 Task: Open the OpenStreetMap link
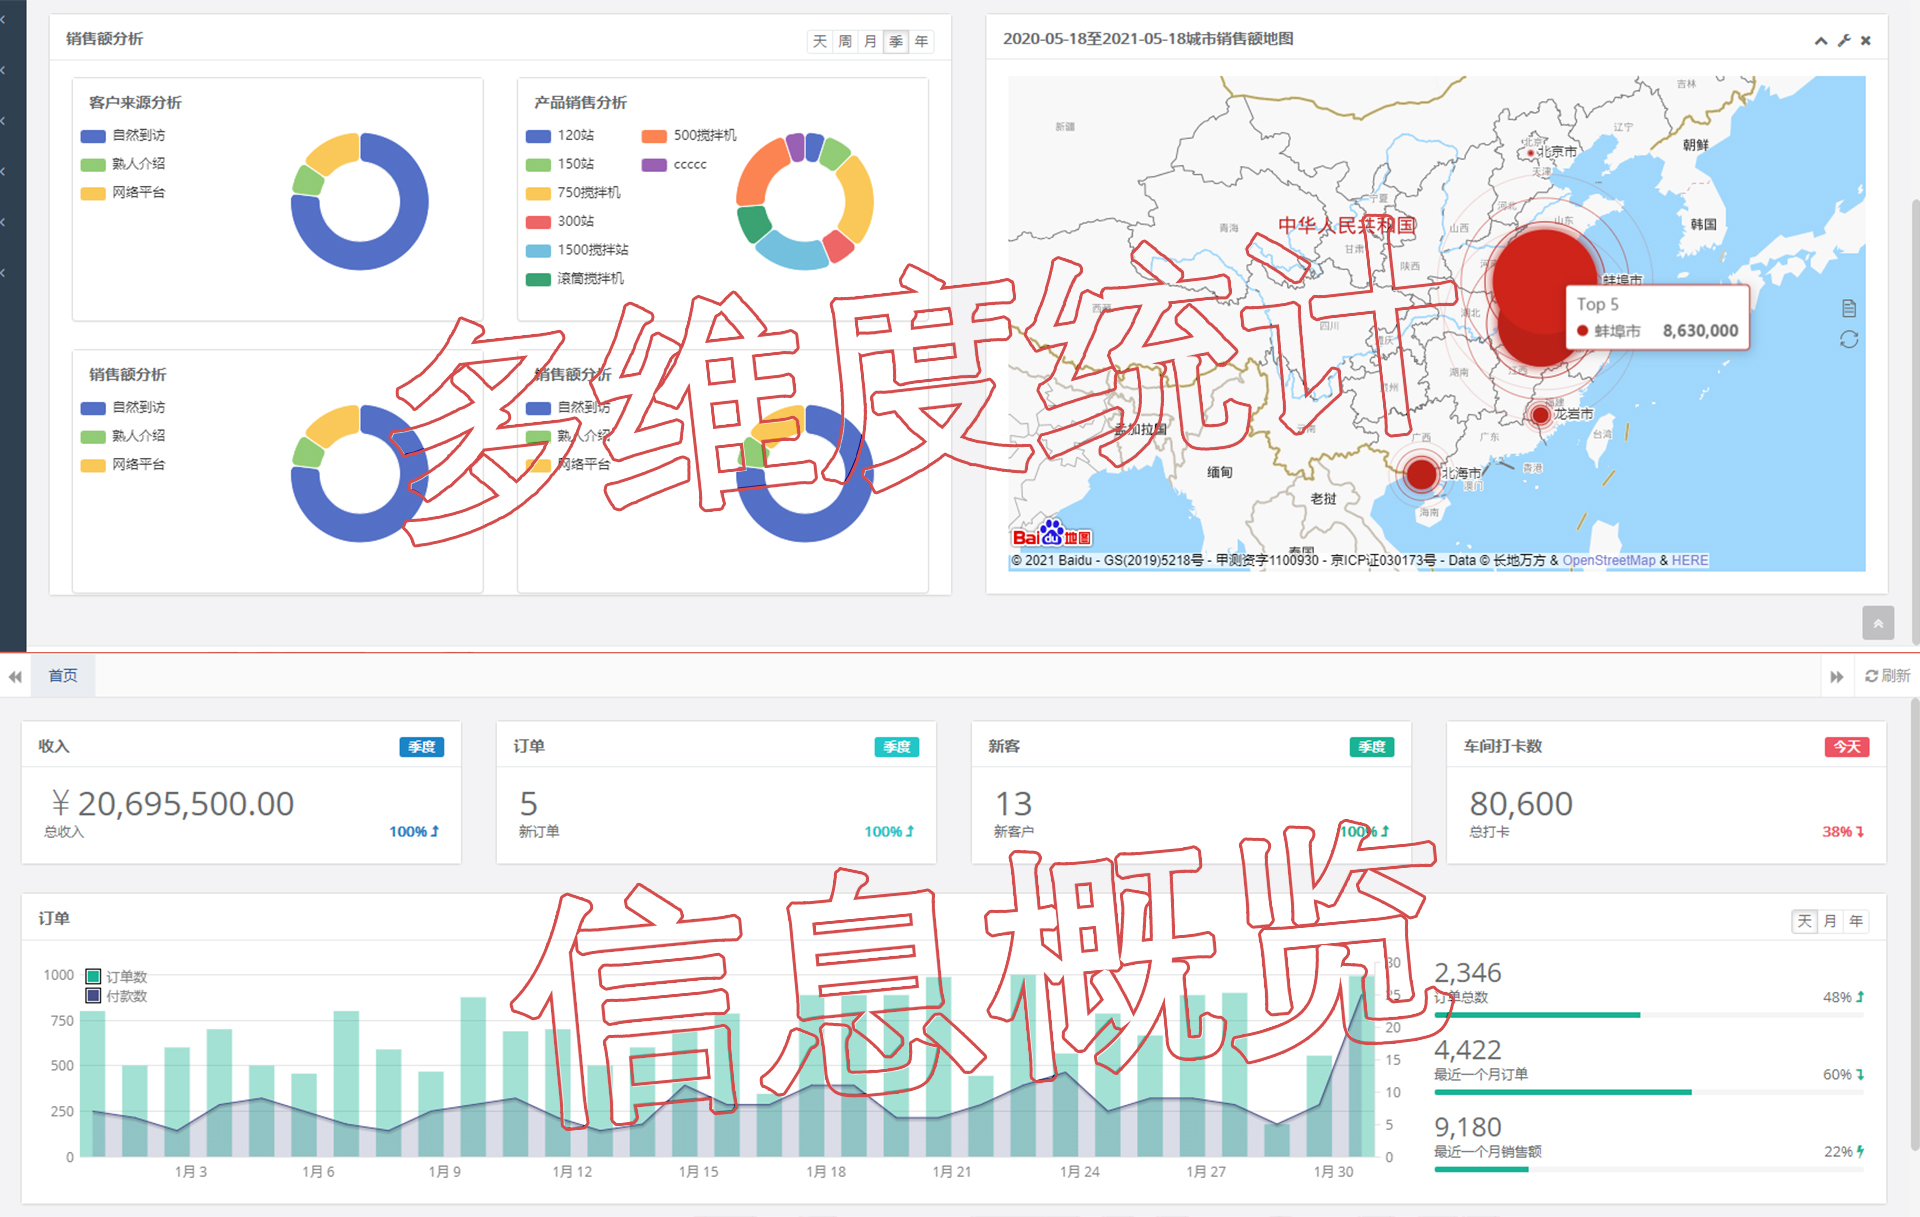pyautogui.click(x=1609, y=560)
